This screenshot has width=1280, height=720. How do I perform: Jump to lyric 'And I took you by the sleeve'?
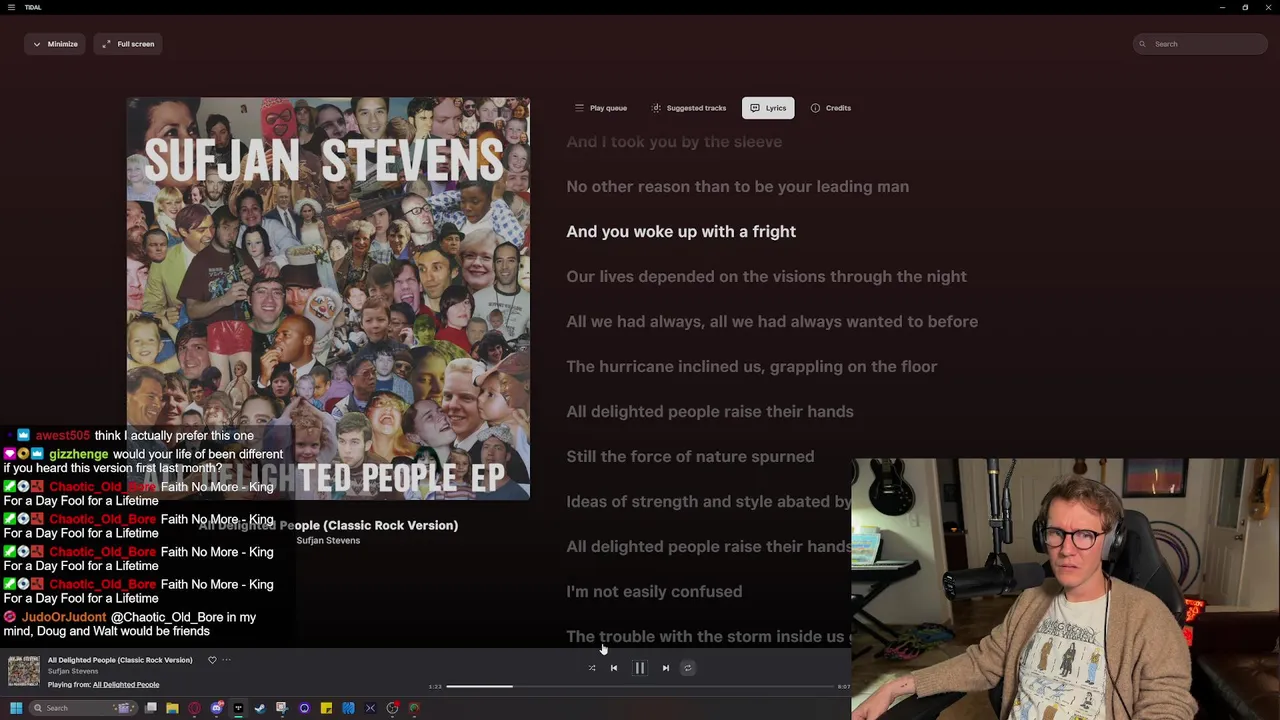pos(674,142)
